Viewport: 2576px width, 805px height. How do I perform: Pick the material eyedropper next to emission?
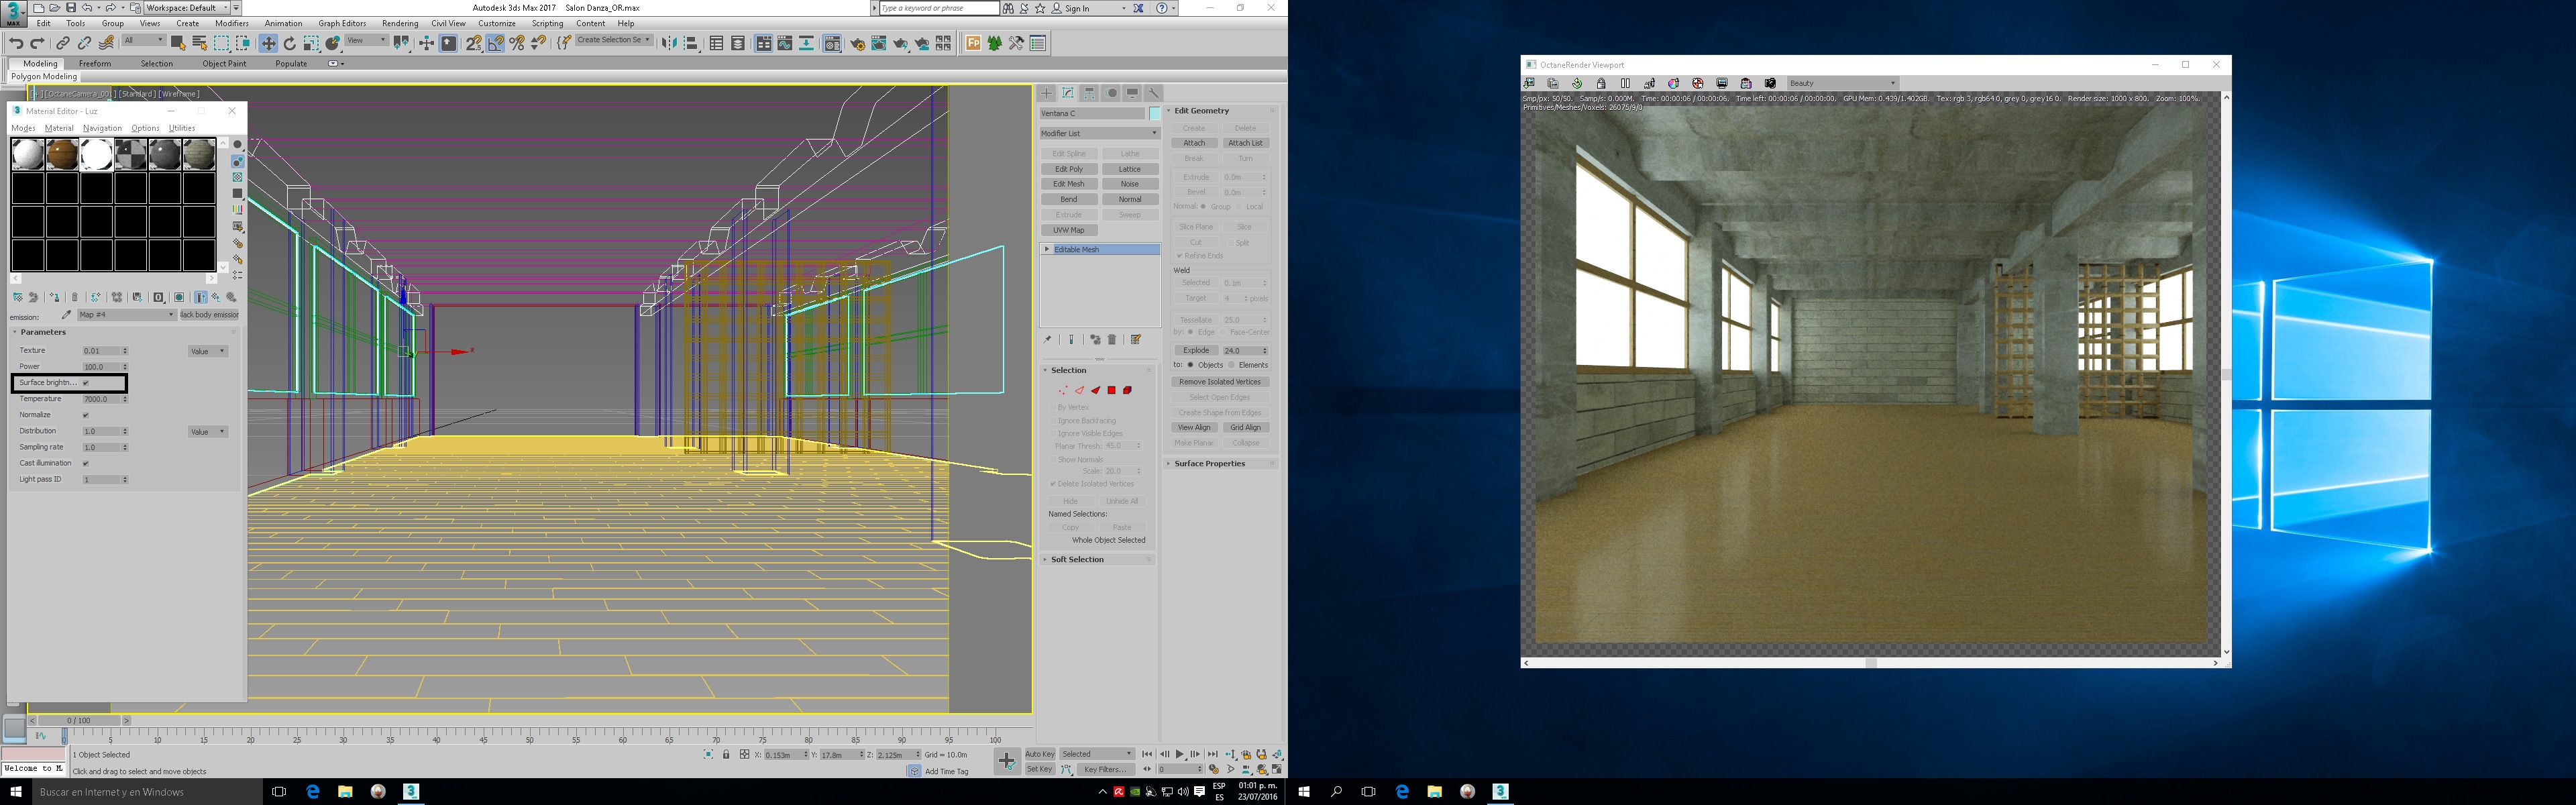tap(66, 315)
